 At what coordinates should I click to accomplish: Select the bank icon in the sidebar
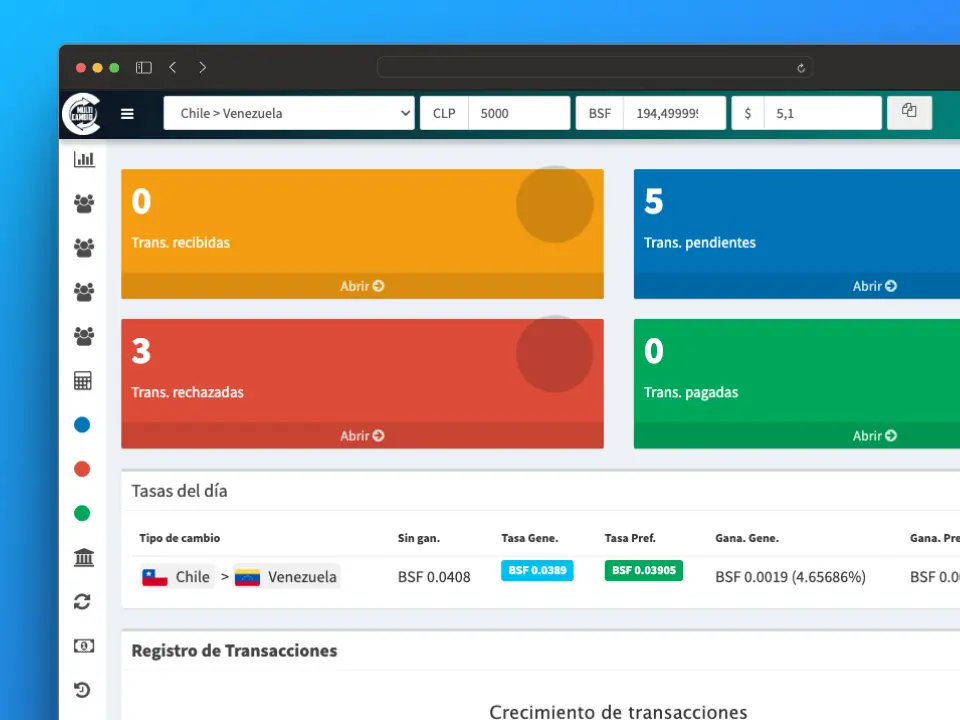(x=83, y=557)
